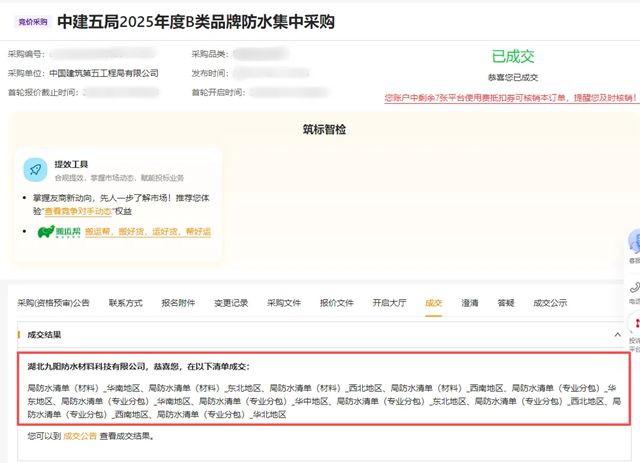The height and width of the screenshot is (463, 640).
Task: Click the 成交公告 link
Action: pos(80,436)
